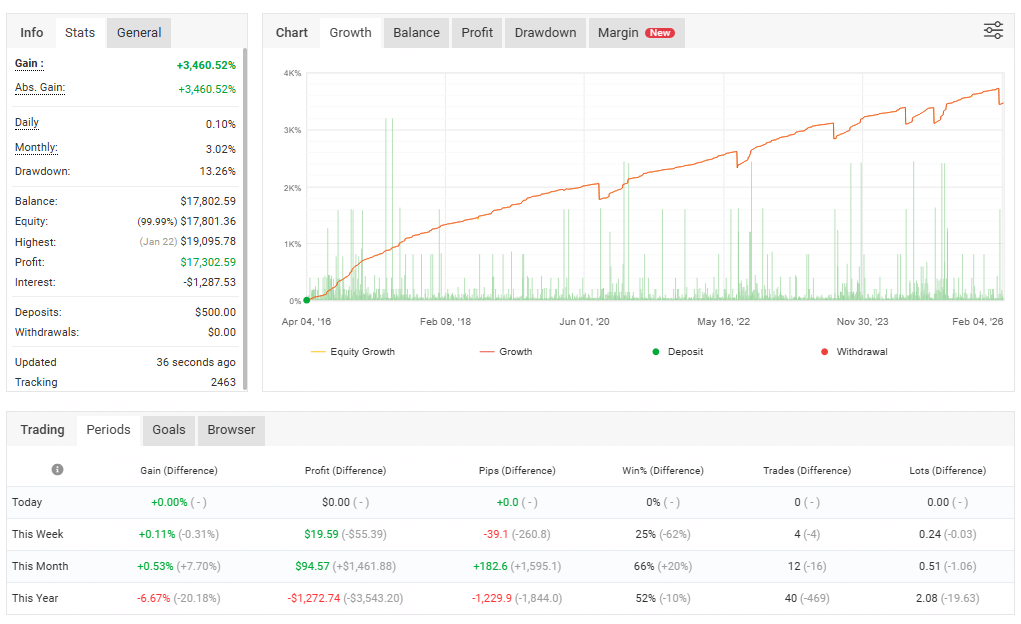The height and width of the screenshot is (624, 1021).
Task: Open the Margin tab with New badge
Action: click(x=635, y=33)
